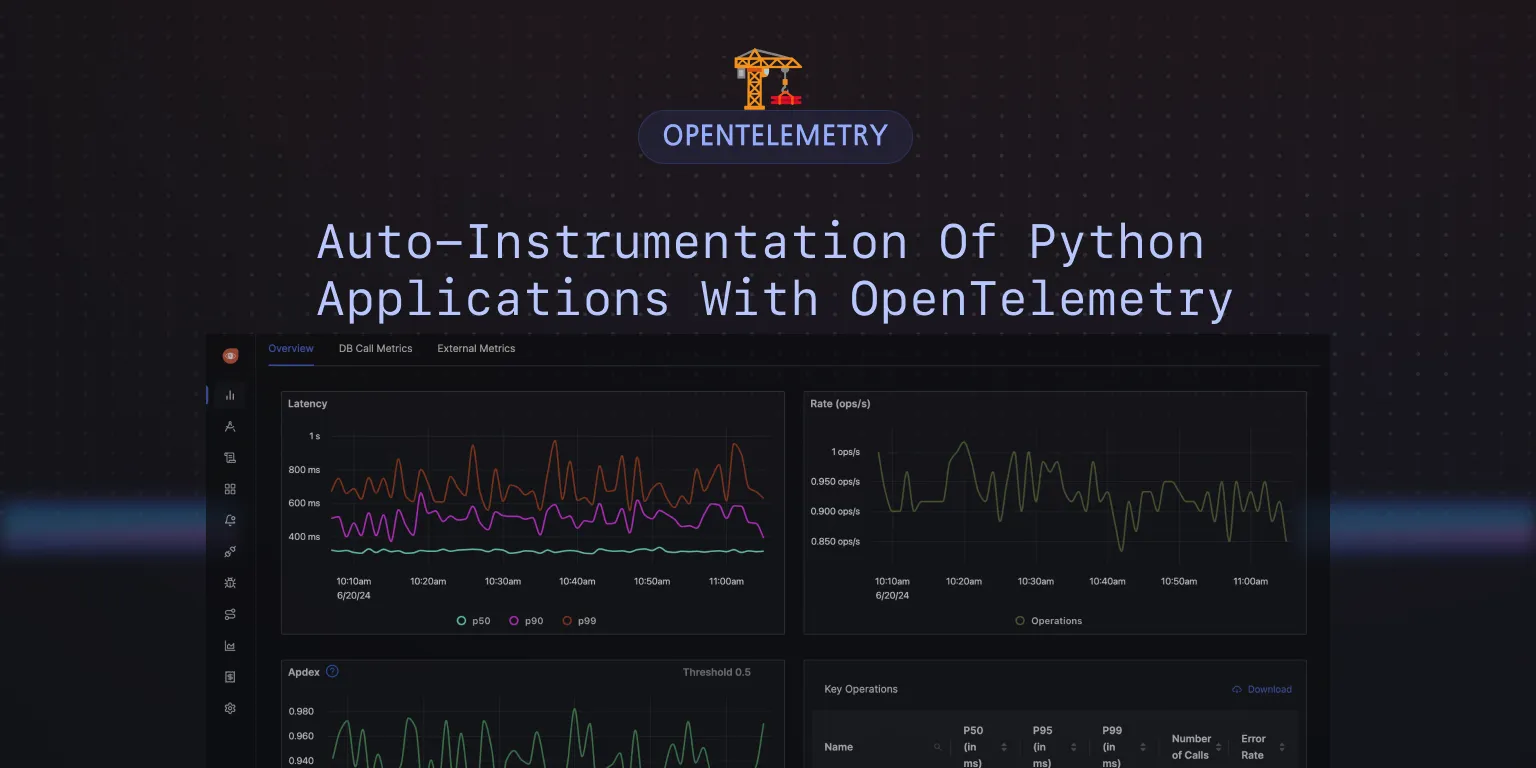1536x768 pixels.
Task: Click the 800 ms axis label
Action: (x=304, y=470)
